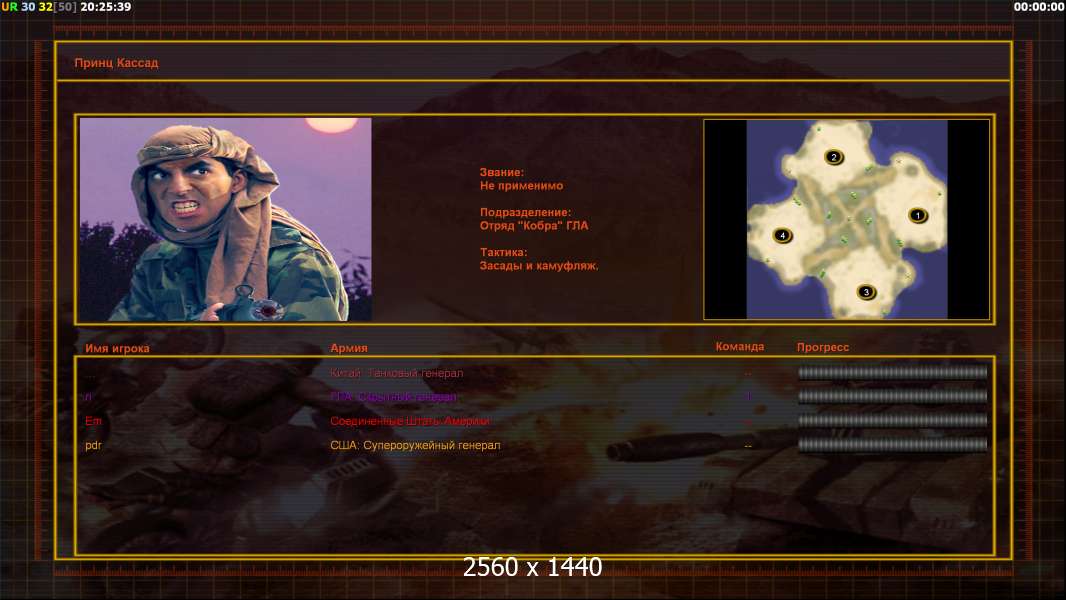Click army 'Китай: Танковый генерал'
Viewport: 1066px width, 600px height.
coord(396,373)
